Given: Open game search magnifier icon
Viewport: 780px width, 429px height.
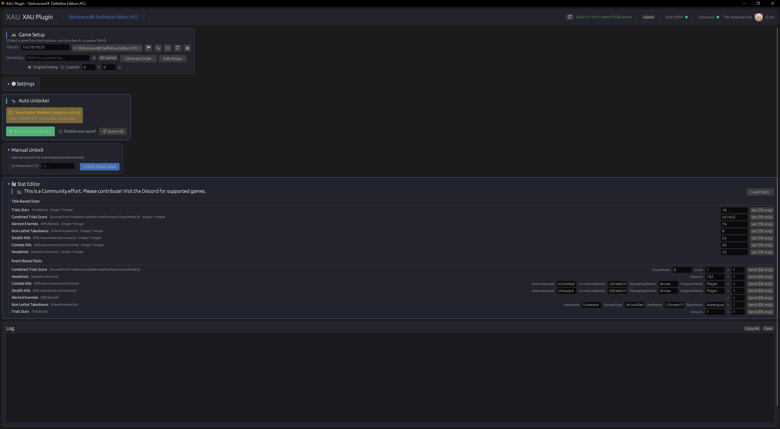Looking at the screenshot, I should (x=158, y=48).
